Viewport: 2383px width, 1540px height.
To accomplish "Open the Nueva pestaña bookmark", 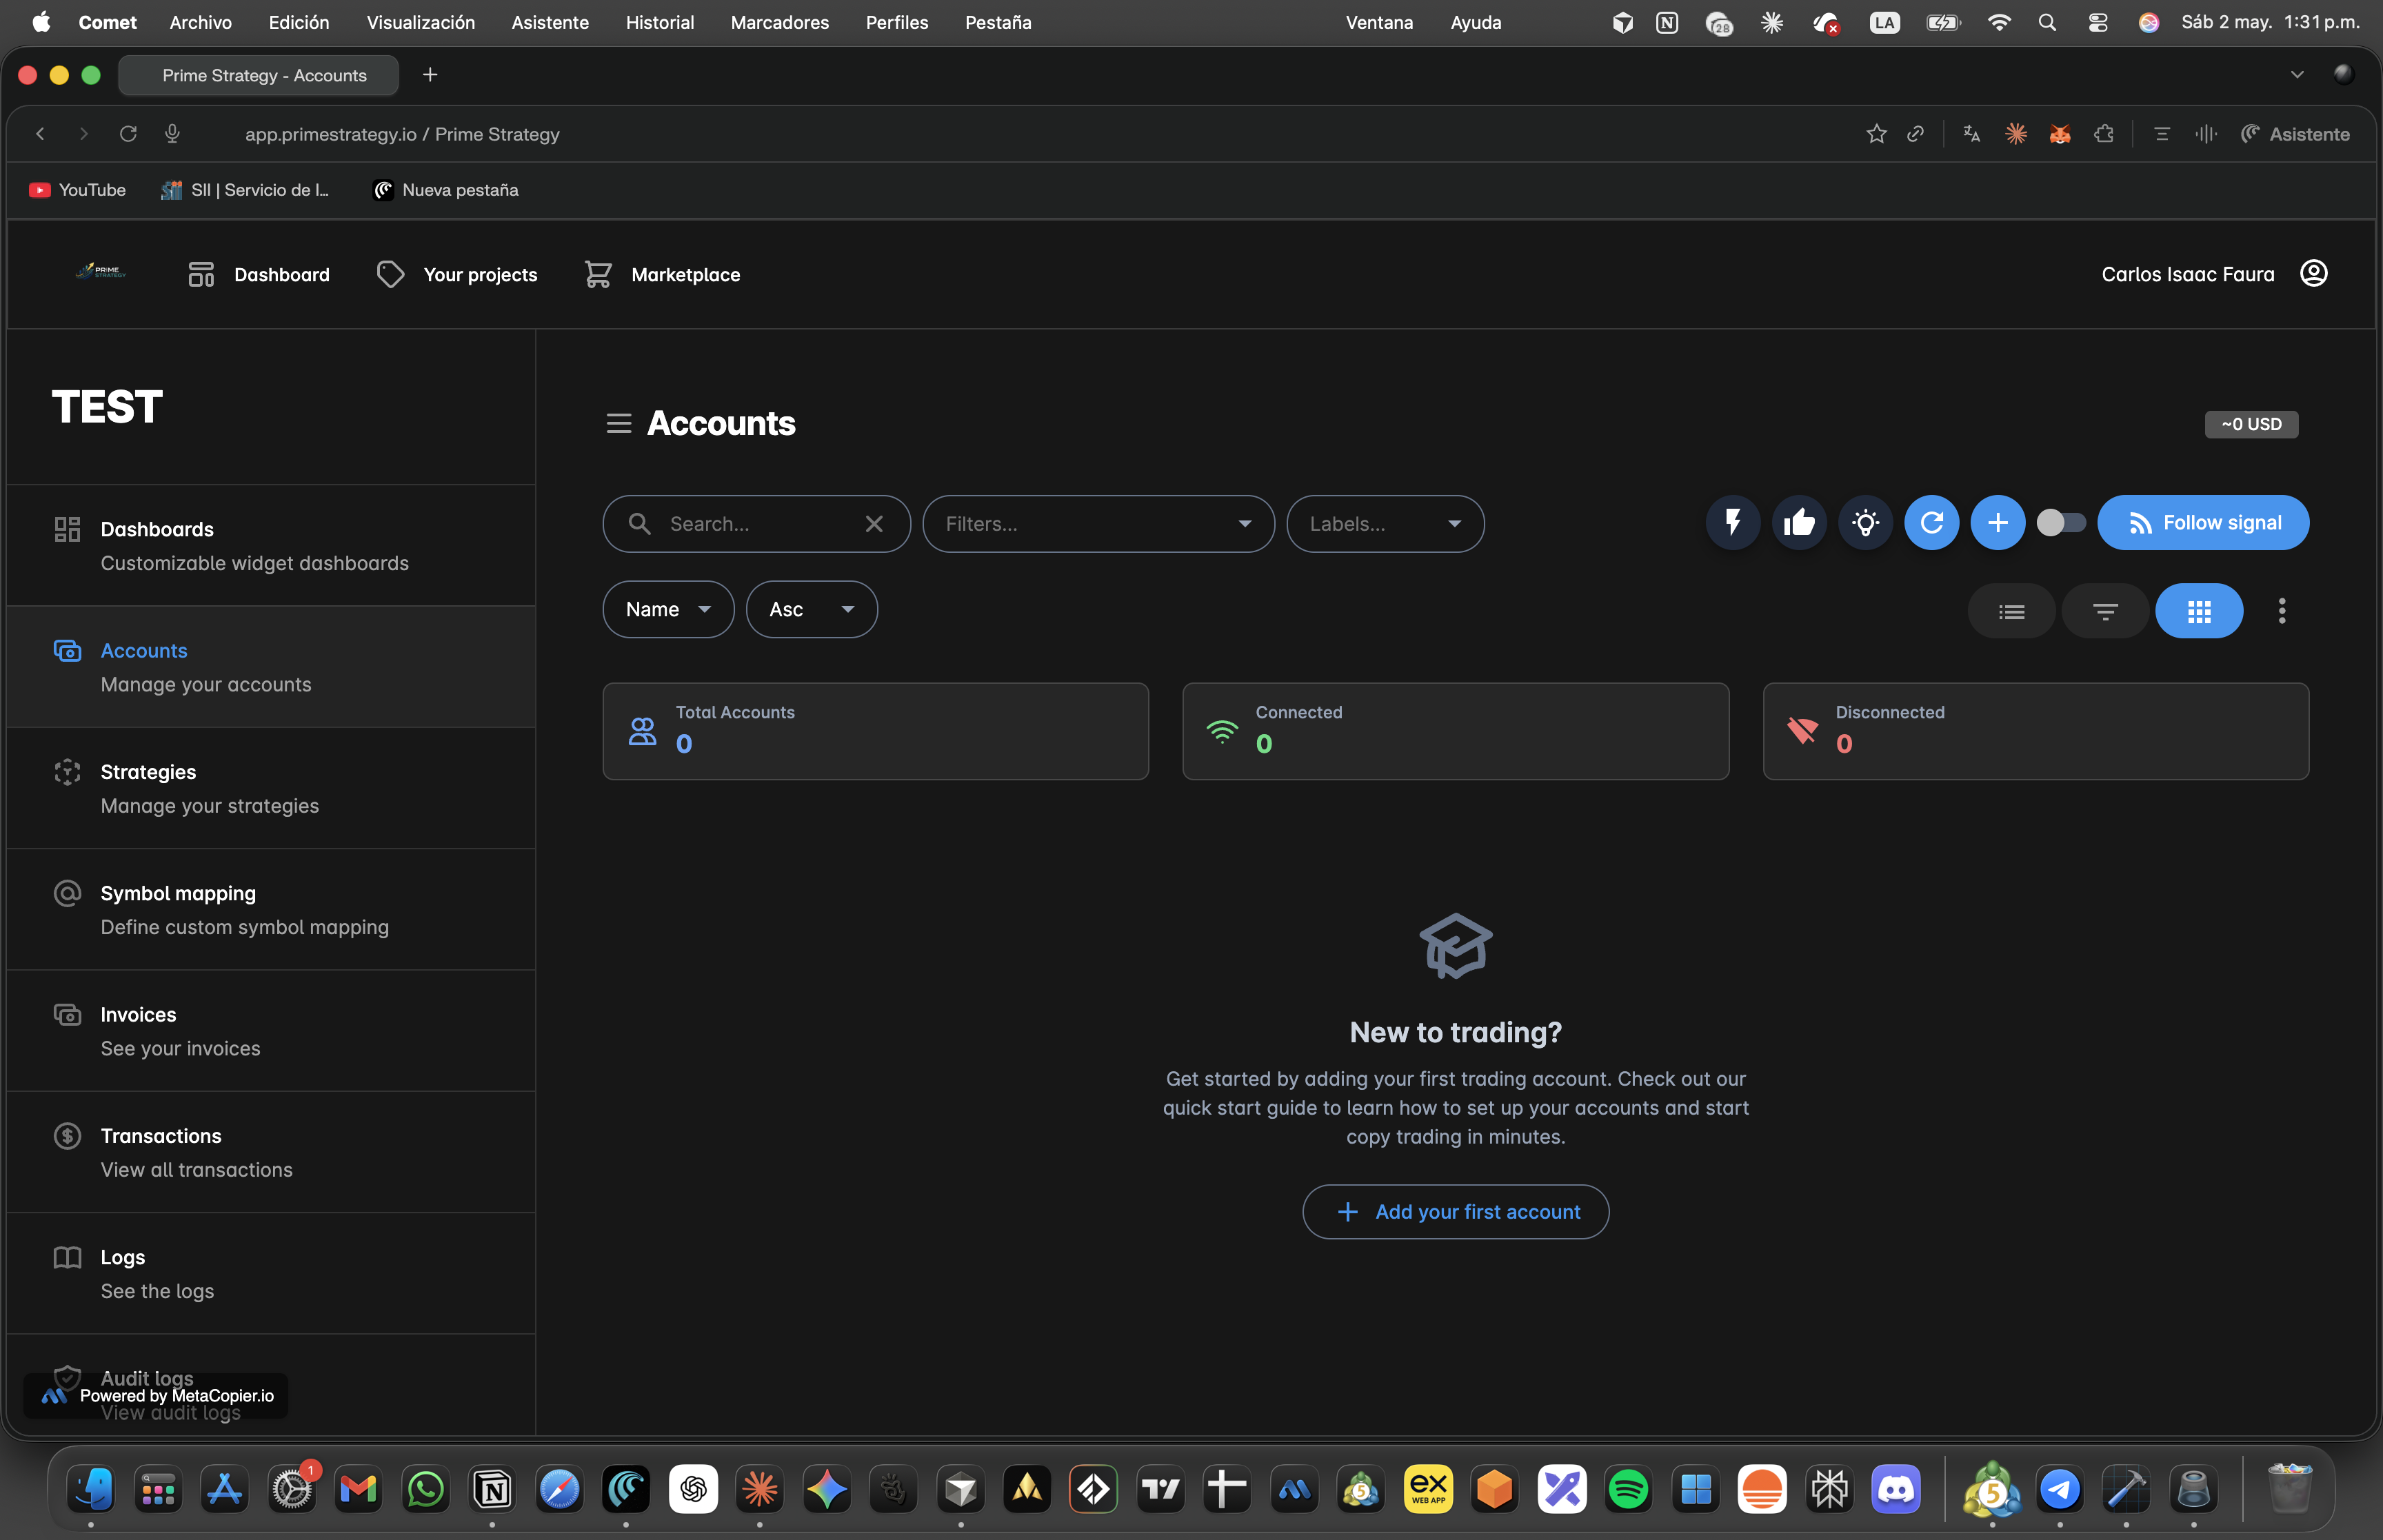I will click(446, 190).
